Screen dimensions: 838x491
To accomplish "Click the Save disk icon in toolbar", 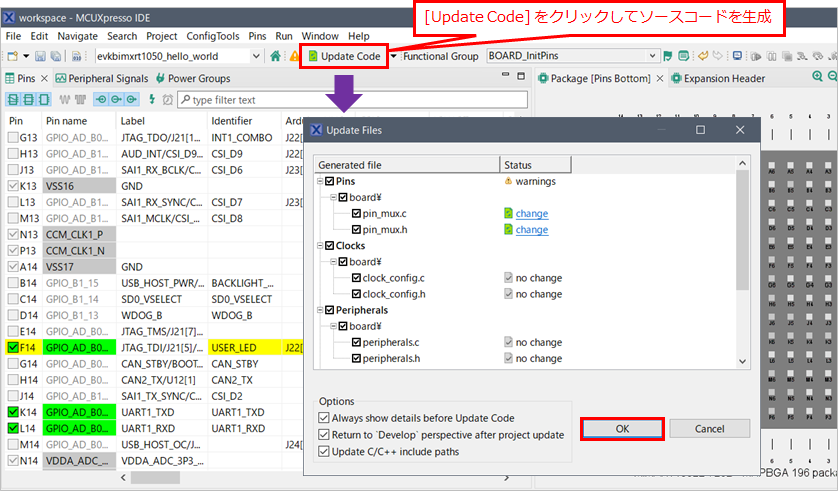I will [x=40, y=56].
